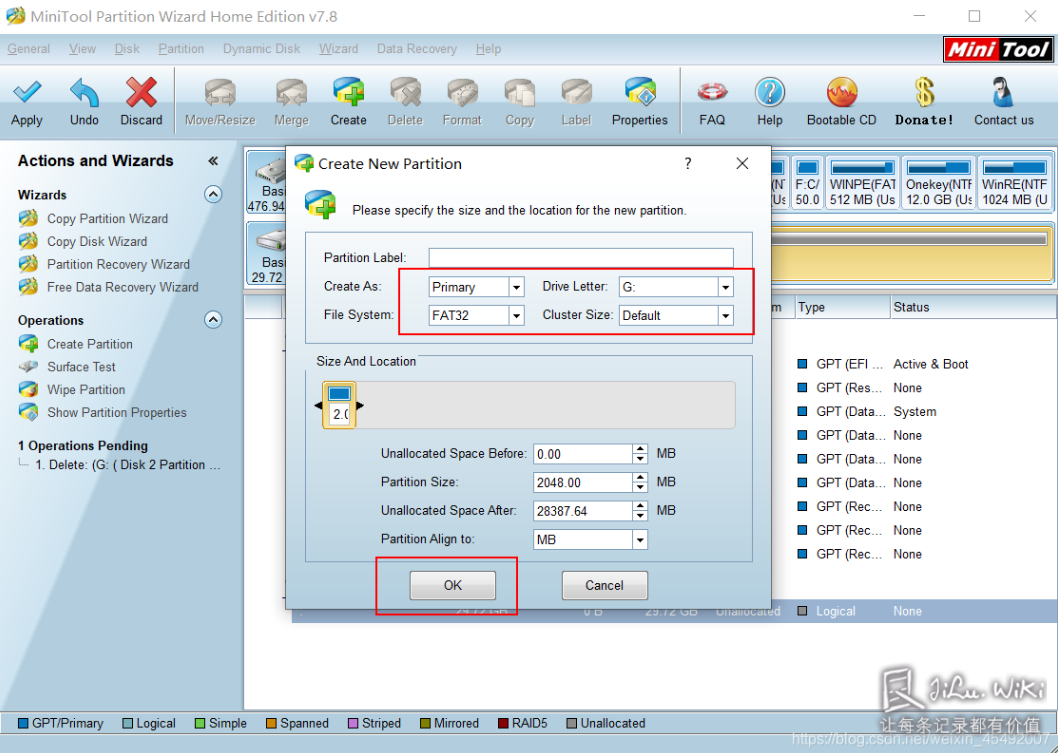Click the Copy toolbar icon
The width and height of the screenshot is (1058, 753).
pyautogui.click(x=520, y=92)
